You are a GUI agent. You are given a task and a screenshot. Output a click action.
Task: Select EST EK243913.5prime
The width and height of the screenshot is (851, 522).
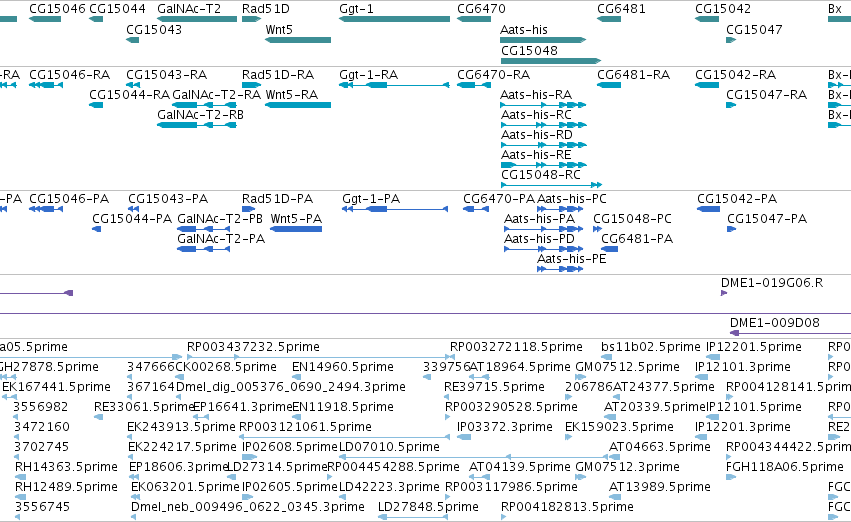pyautogui.click(x=181, y=427)
